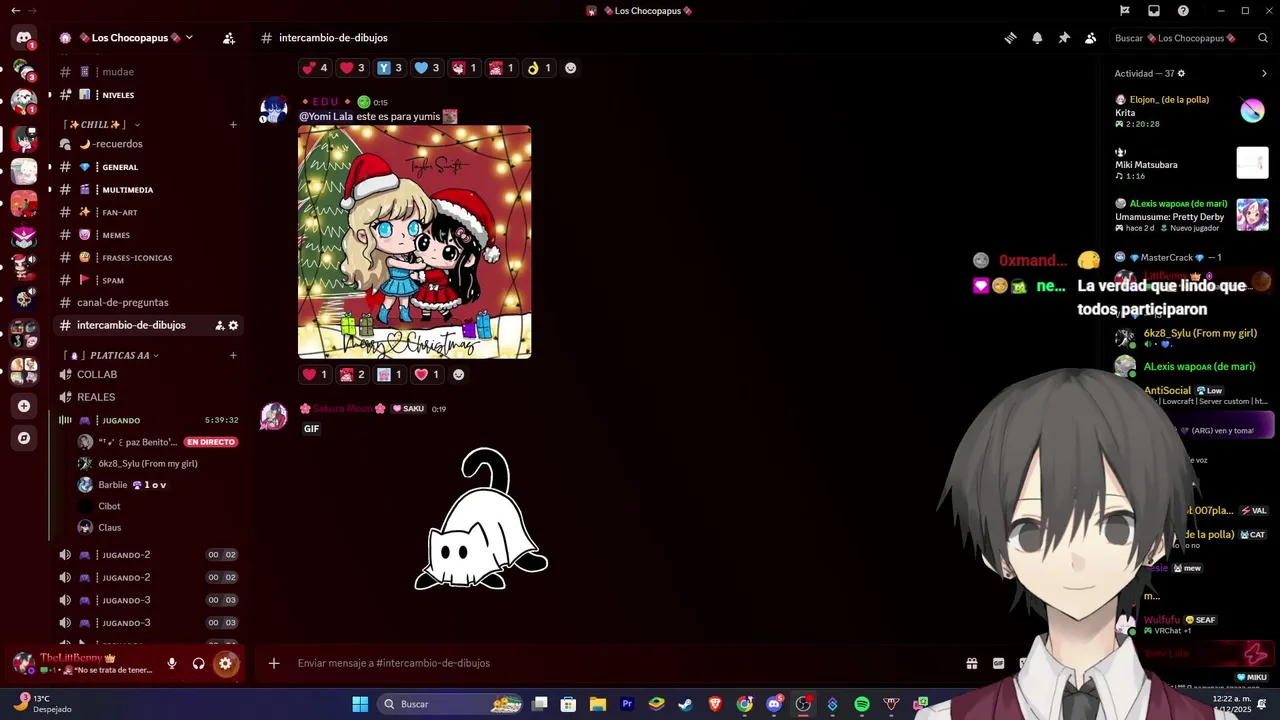Click the @Yomi Lala mention
Viewport: 1280px width, 720px height.
[326, 116]
